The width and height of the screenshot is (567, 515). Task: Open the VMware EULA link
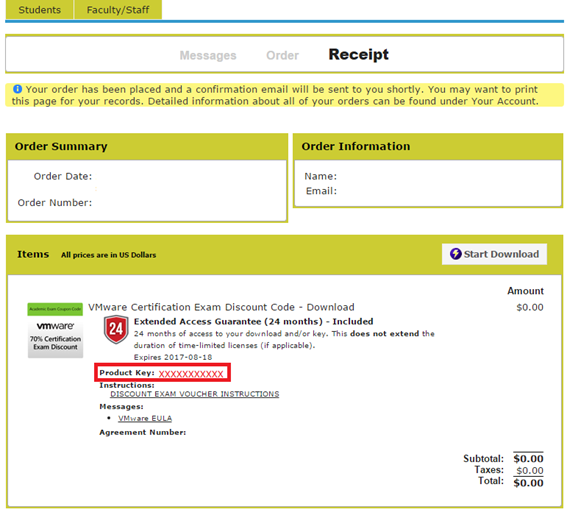145,418
